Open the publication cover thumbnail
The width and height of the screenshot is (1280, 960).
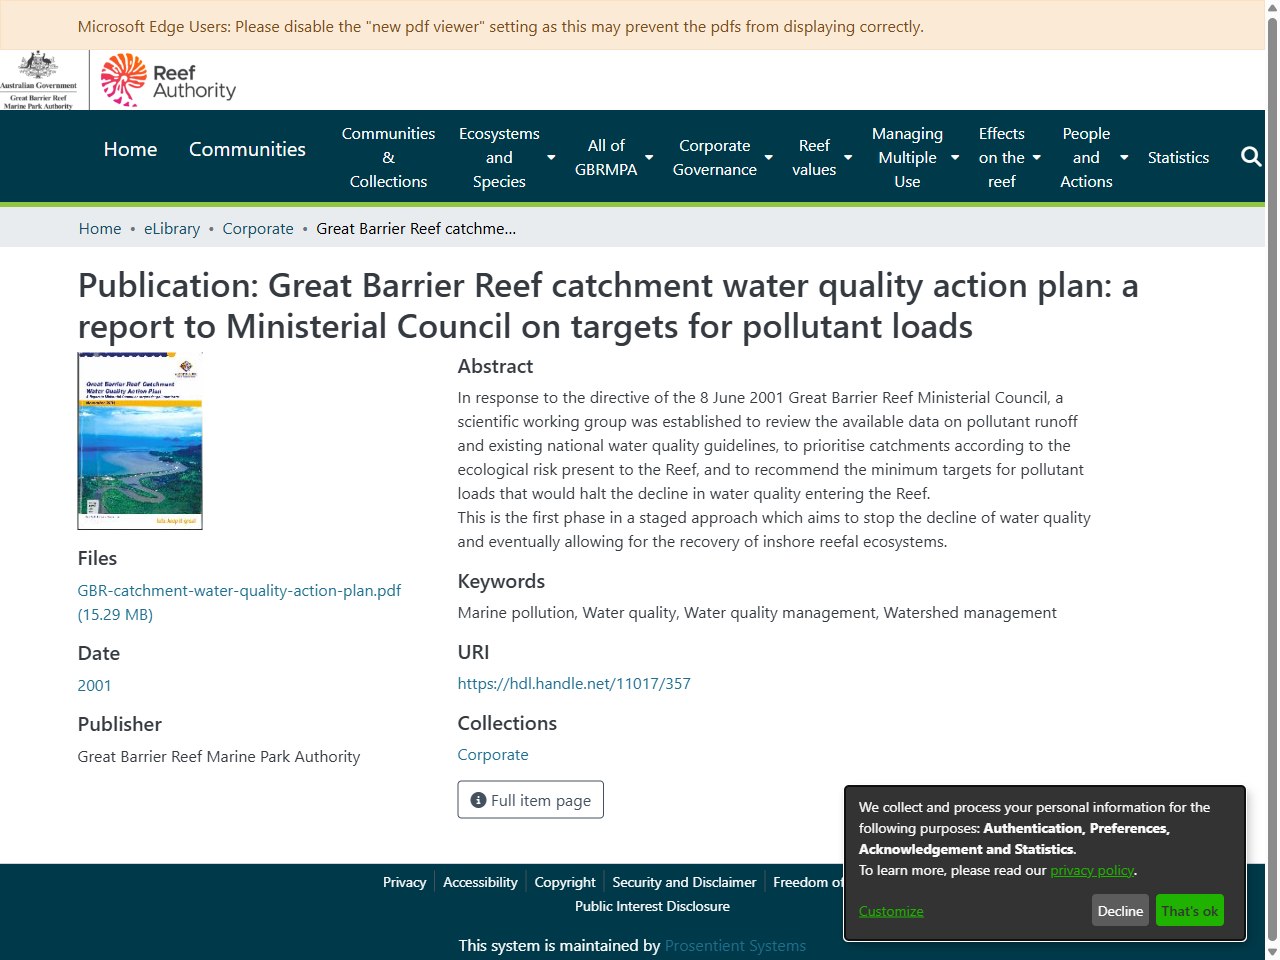point(140,441)
